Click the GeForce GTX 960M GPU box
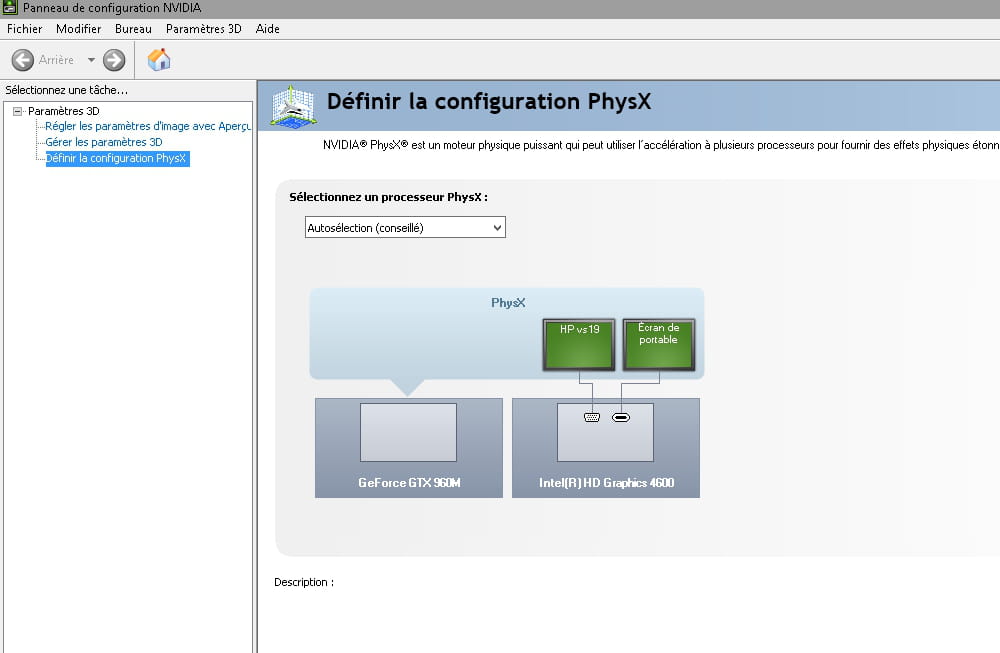This screenshot has height=653, width=1000. tap(409, 448)
